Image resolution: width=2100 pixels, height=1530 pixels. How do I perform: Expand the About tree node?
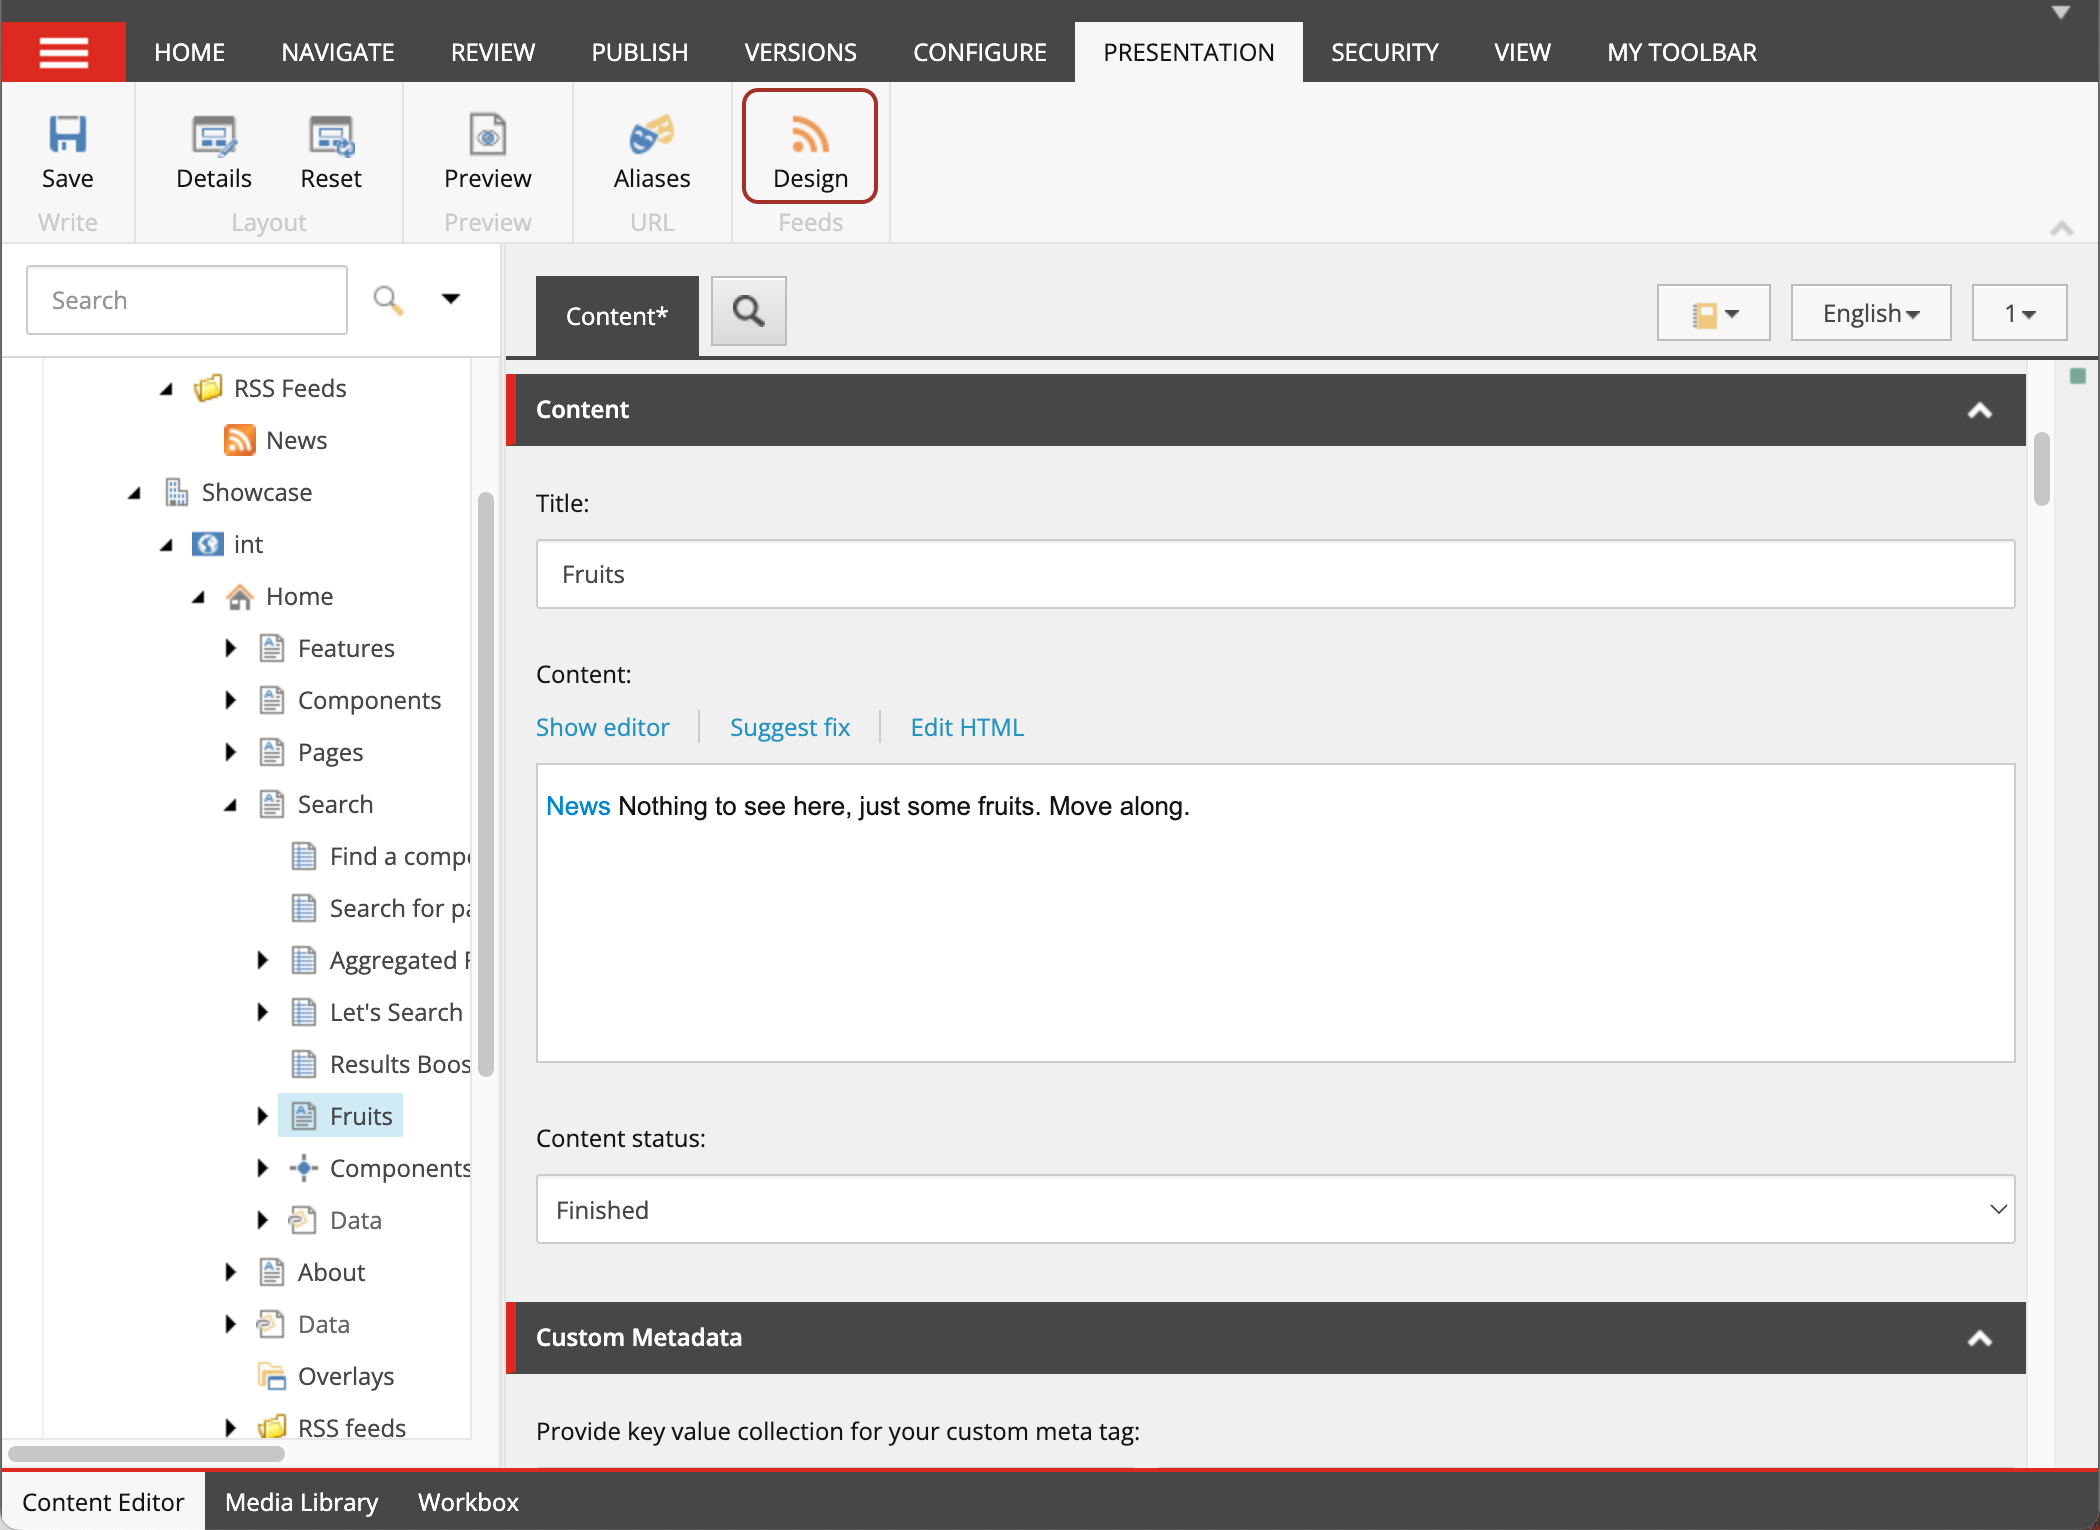[x=231, y=1272]
